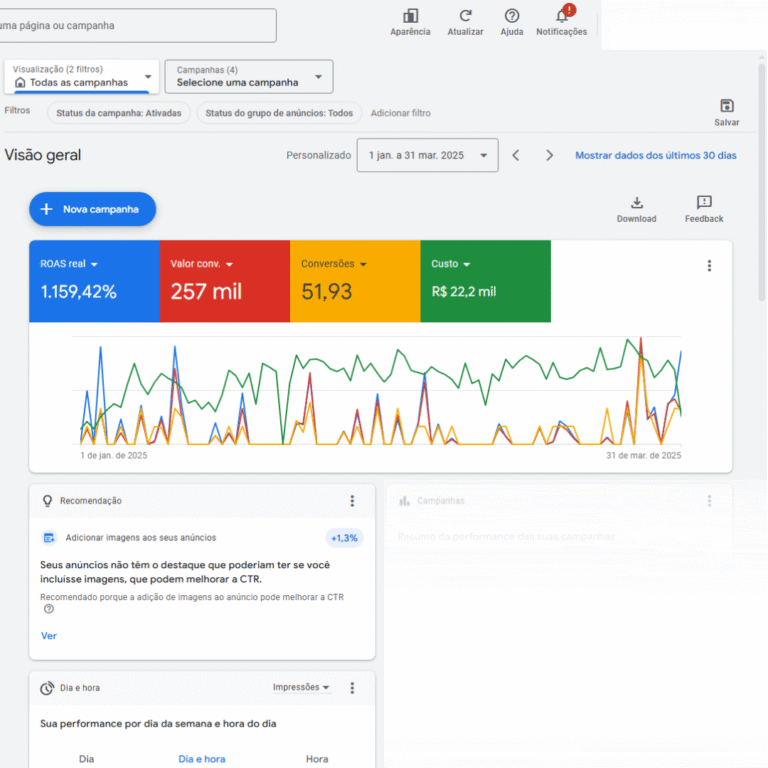Select the red Valor conv. scorecard
The height and width of the screenshot is (768, 768).
coord(225,281)
